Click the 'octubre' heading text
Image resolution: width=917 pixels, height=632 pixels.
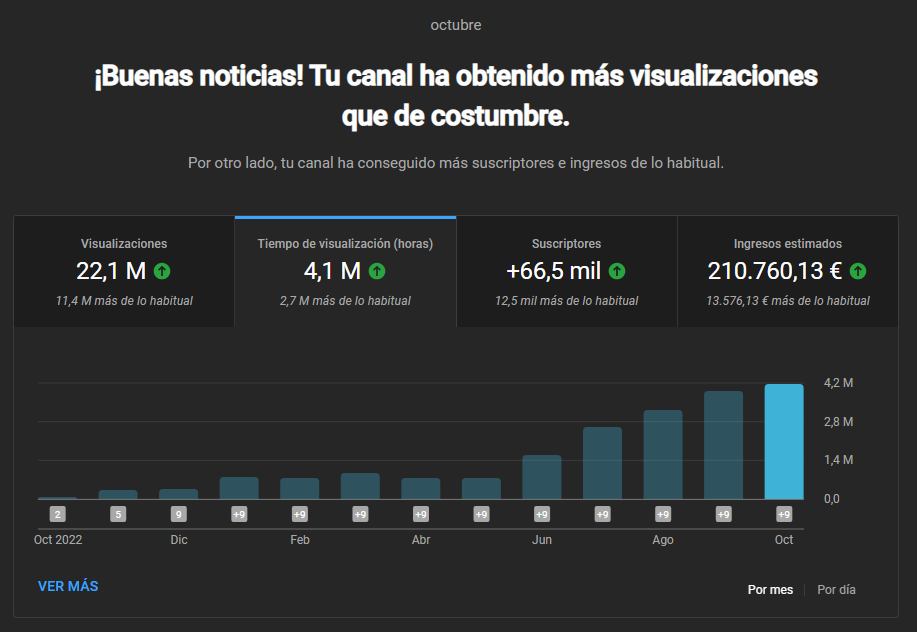(x=456, y=25)
